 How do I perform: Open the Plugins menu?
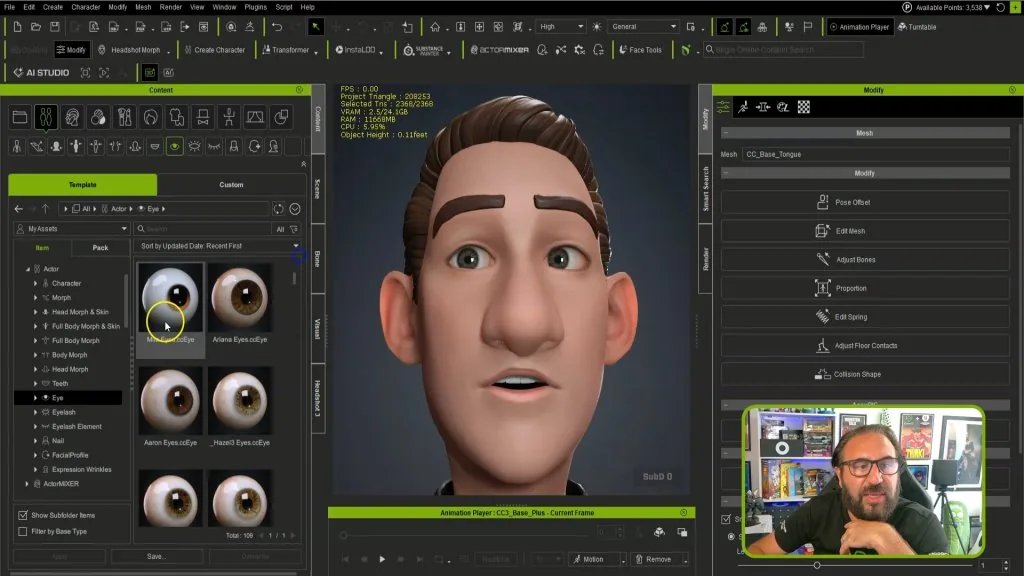point(255,7)
